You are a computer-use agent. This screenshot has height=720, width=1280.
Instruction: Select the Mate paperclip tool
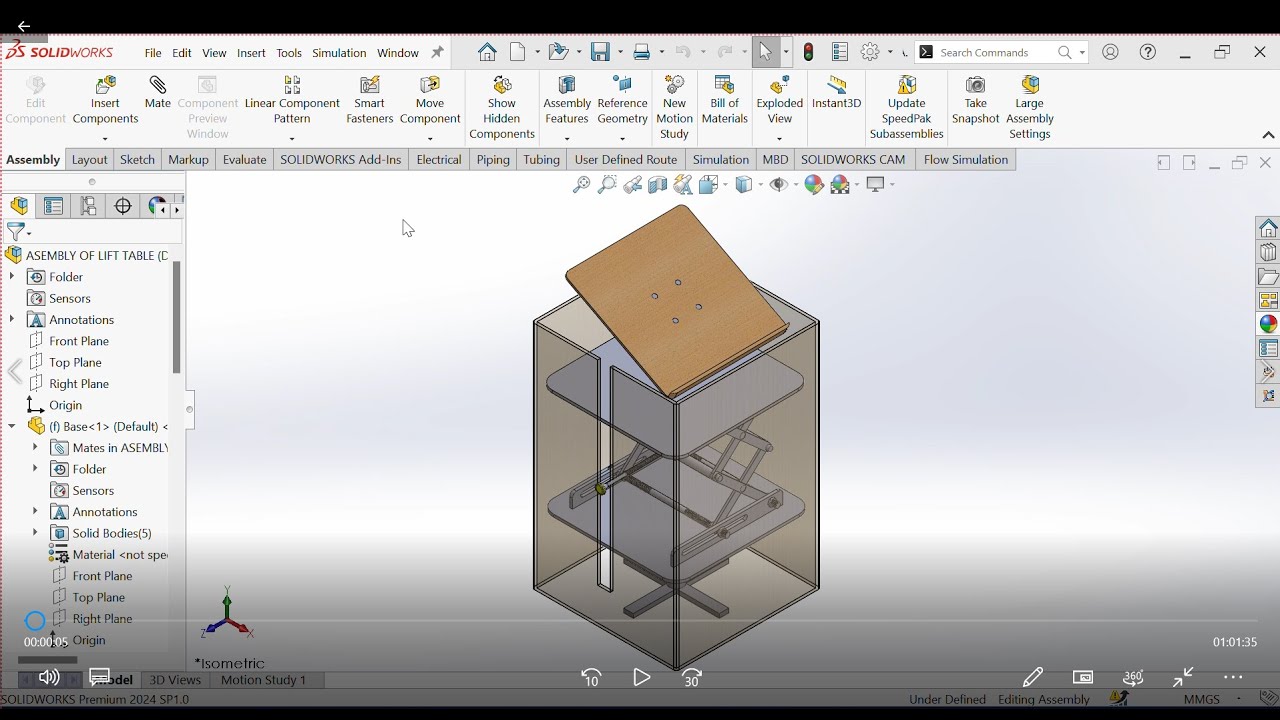point(158,85)
